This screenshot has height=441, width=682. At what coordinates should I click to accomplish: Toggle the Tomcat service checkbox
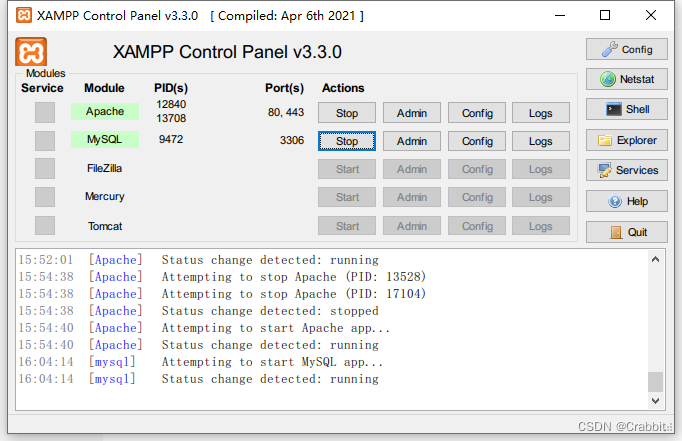coord(45,226)
